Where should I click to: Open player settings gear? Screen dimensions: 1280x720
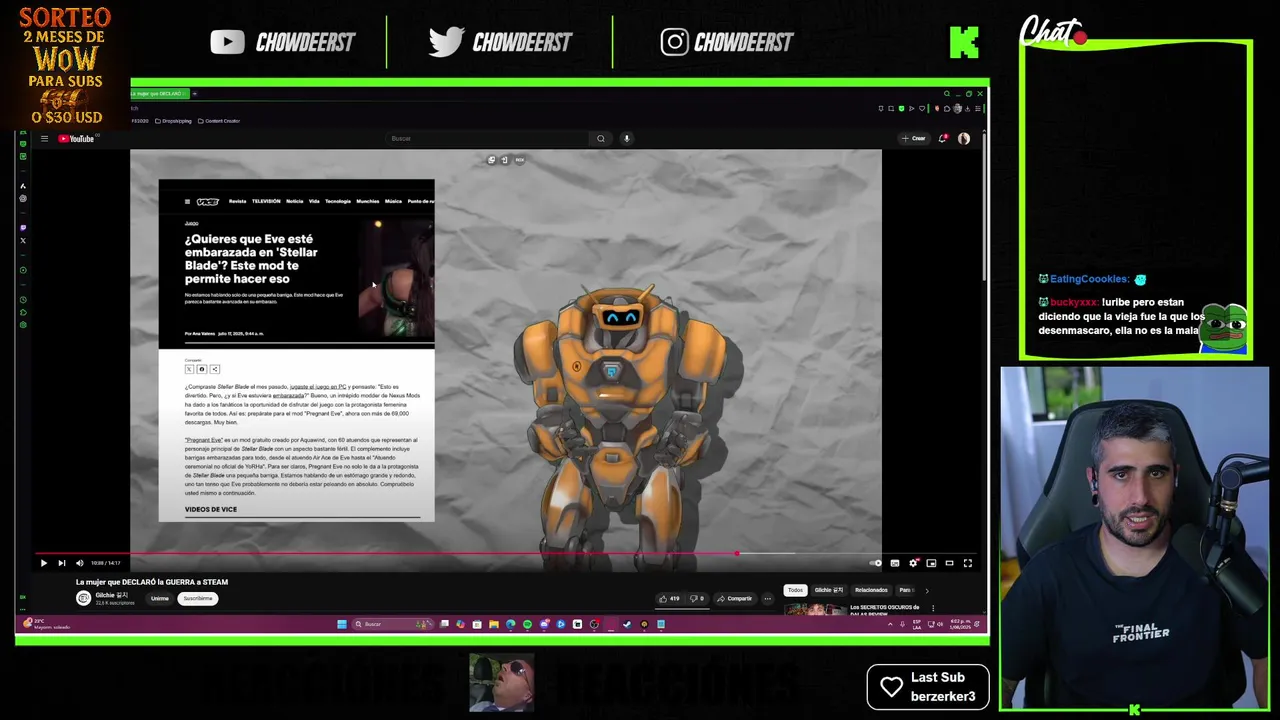click(x=913, y=563)
